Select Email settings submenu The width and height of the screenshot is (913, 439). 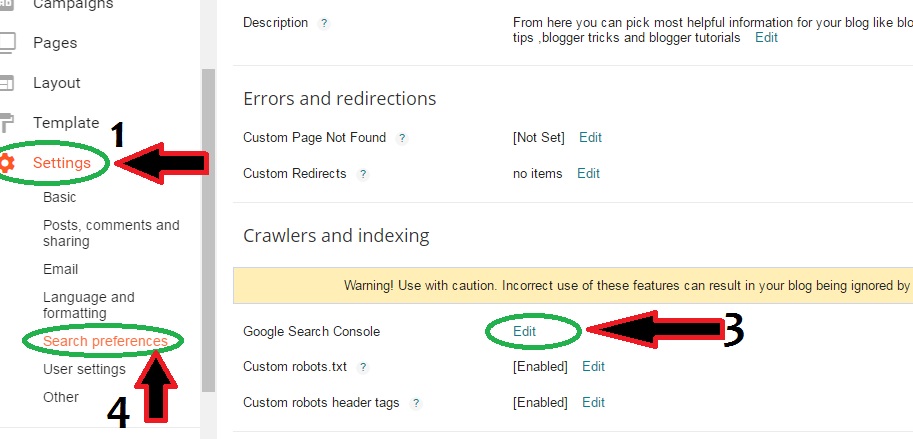coord(60,269)
